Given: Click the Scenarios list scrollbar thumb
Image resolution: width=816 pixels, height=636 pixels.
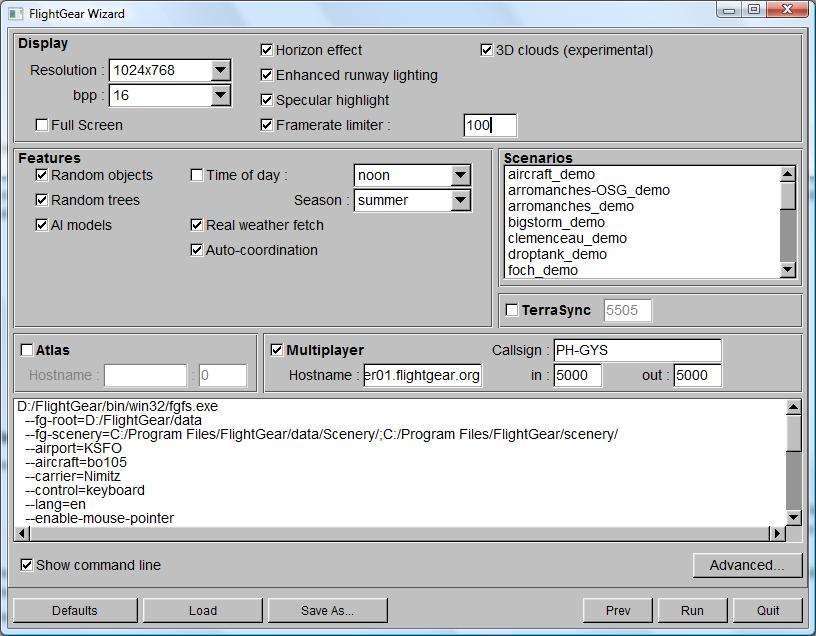Looking at the screenshot, I should (x=788, y=196).
